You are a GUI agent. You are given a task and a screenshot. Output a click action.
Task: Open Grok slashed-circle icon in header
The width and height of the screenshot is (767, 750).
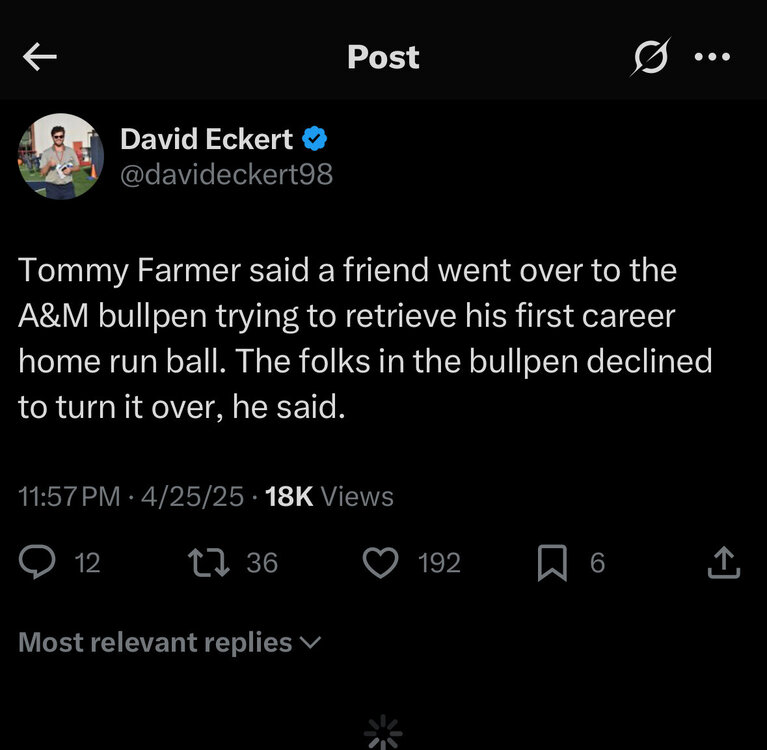[651, 58]
